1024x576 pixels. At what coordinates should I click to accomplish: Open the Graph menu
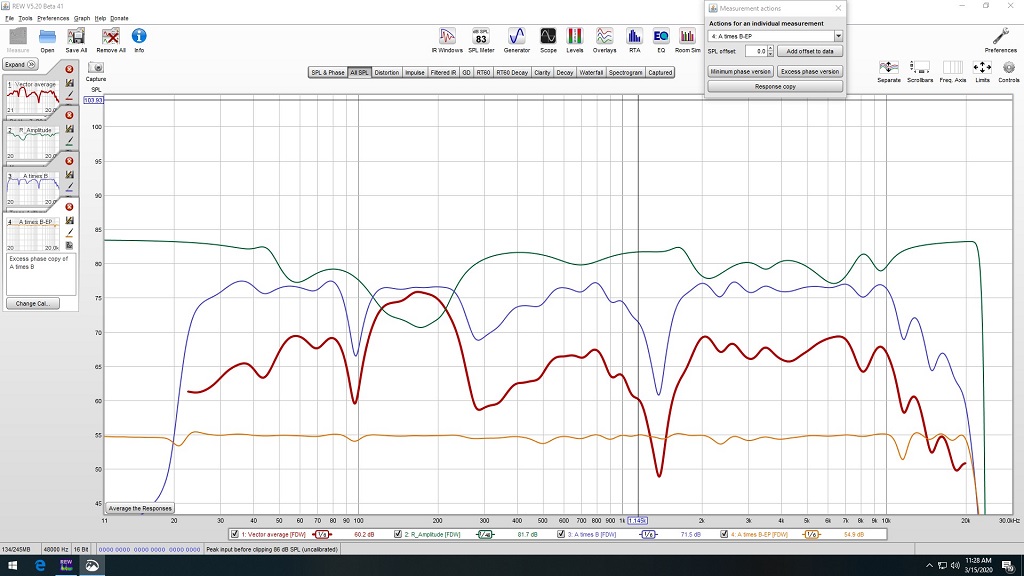[x=82, y=18]
